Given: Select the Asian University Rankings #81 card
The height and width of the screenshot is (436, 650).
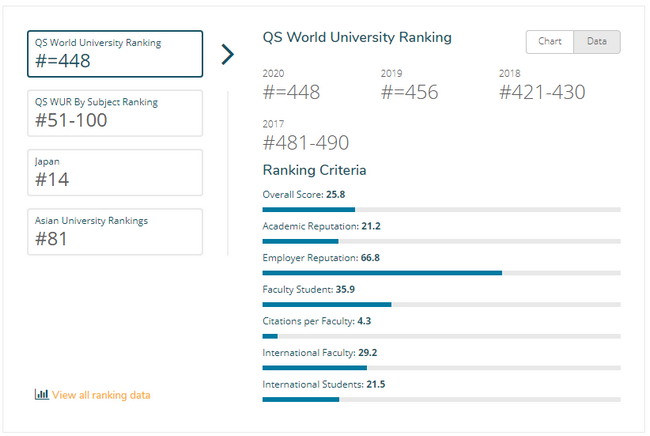Looking at the screenshot, I should 115,232.
